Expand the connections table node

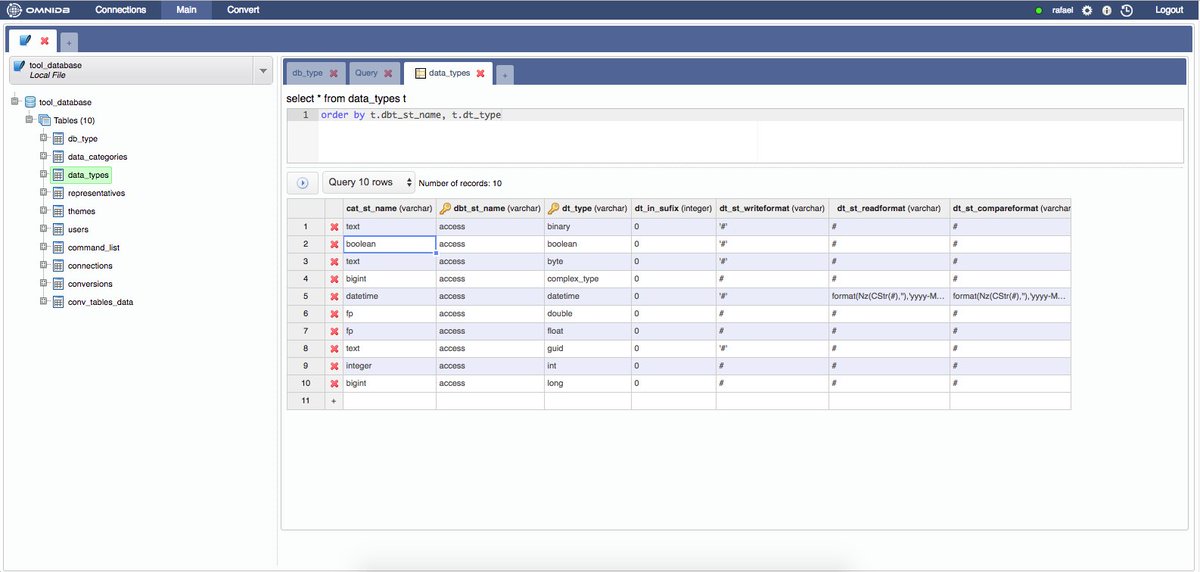[43, 265]
